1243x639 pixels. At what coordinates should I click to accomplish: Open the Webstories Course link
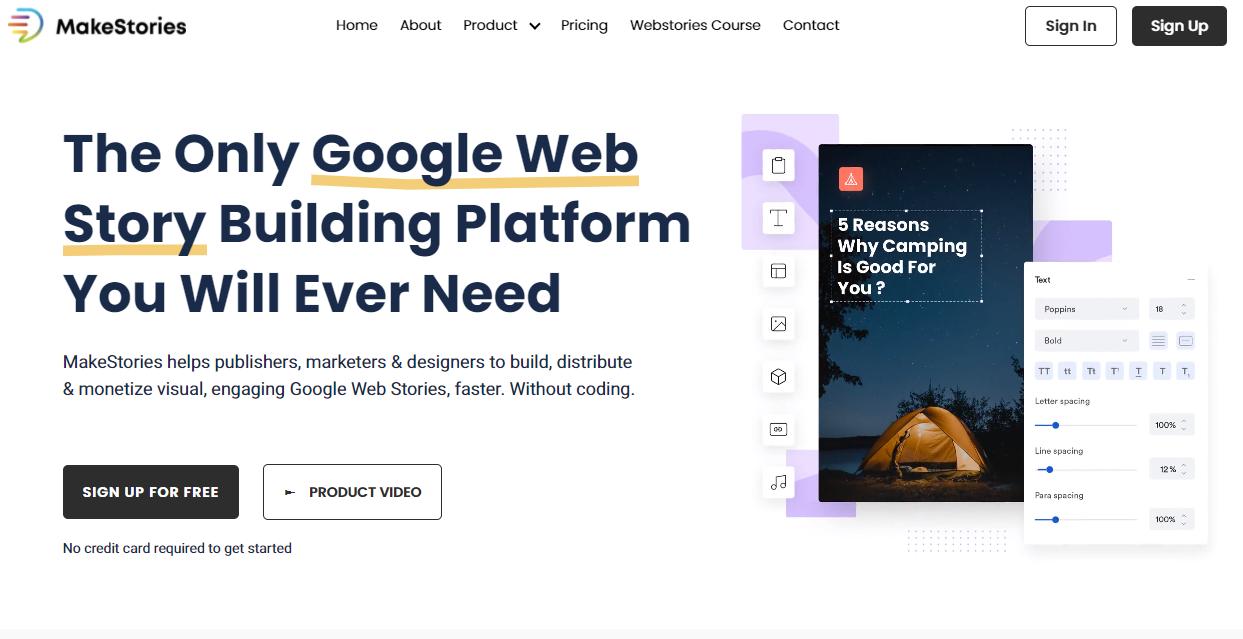pyautogui.click(x=695, y=25)
